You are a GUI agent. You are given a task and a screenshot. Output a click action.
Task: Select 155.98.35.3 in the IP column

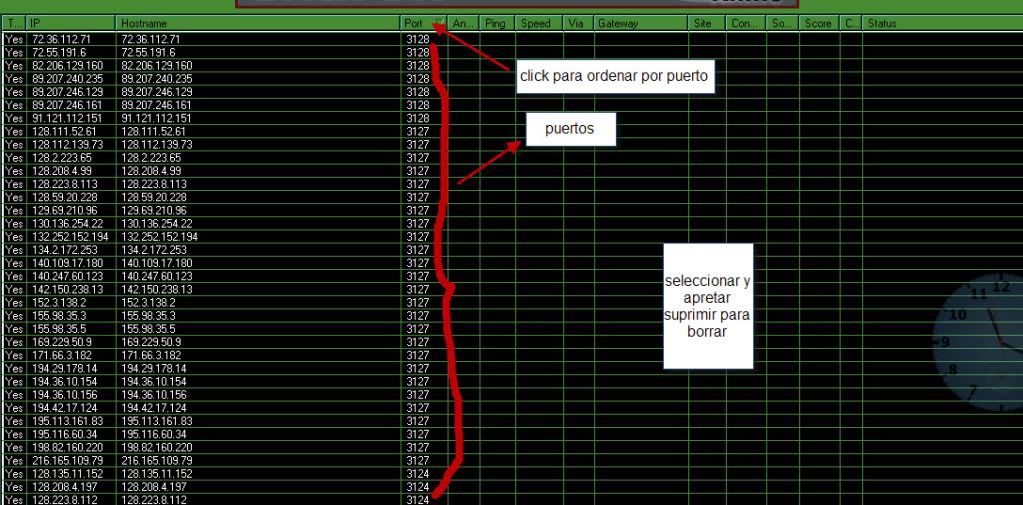[x=59, y=316]
